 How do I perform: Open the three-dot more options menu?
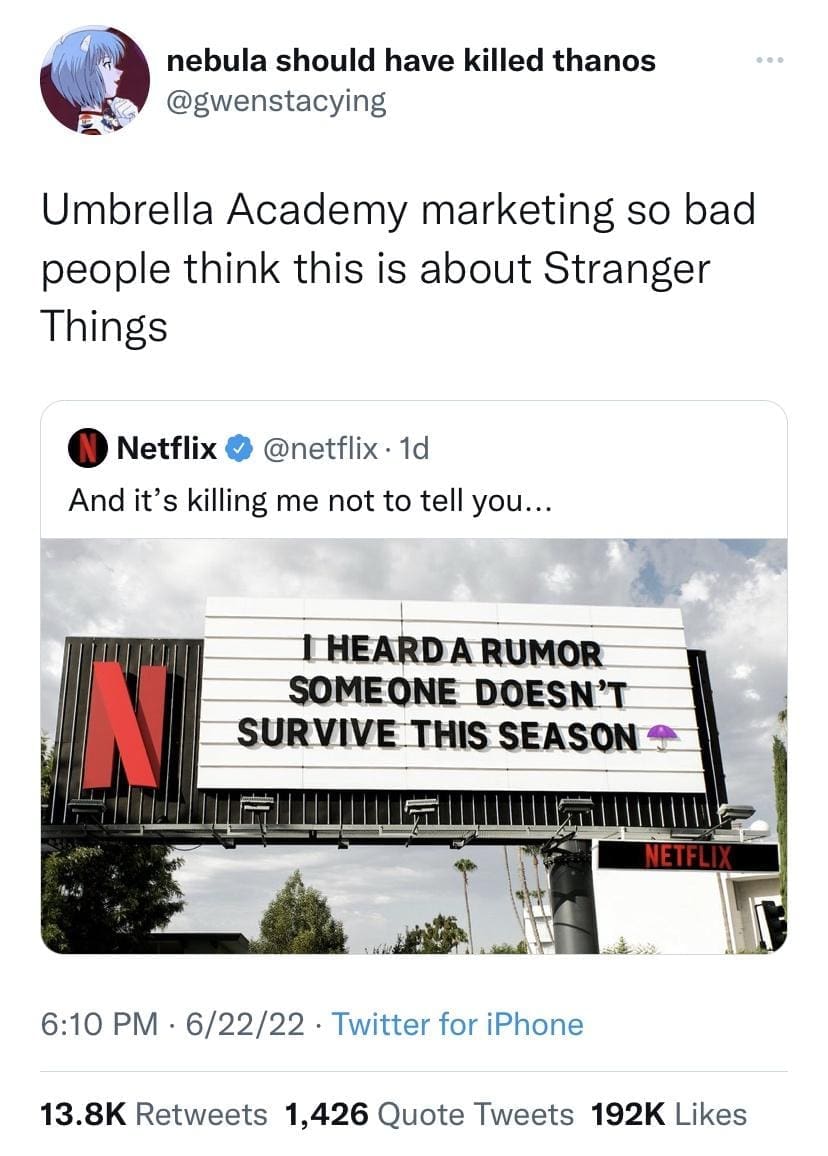(770, 60)
